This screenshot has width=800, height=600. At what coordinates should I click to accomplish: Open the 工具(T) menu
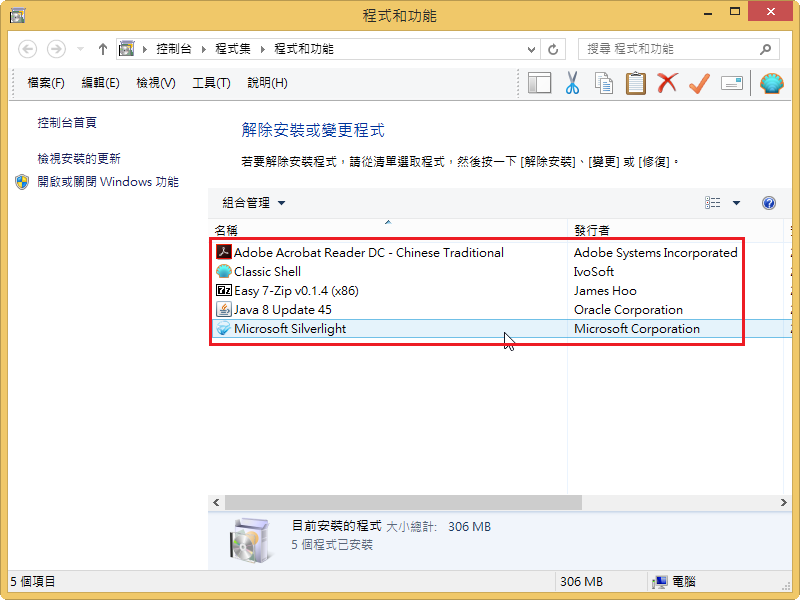(211, 83)
